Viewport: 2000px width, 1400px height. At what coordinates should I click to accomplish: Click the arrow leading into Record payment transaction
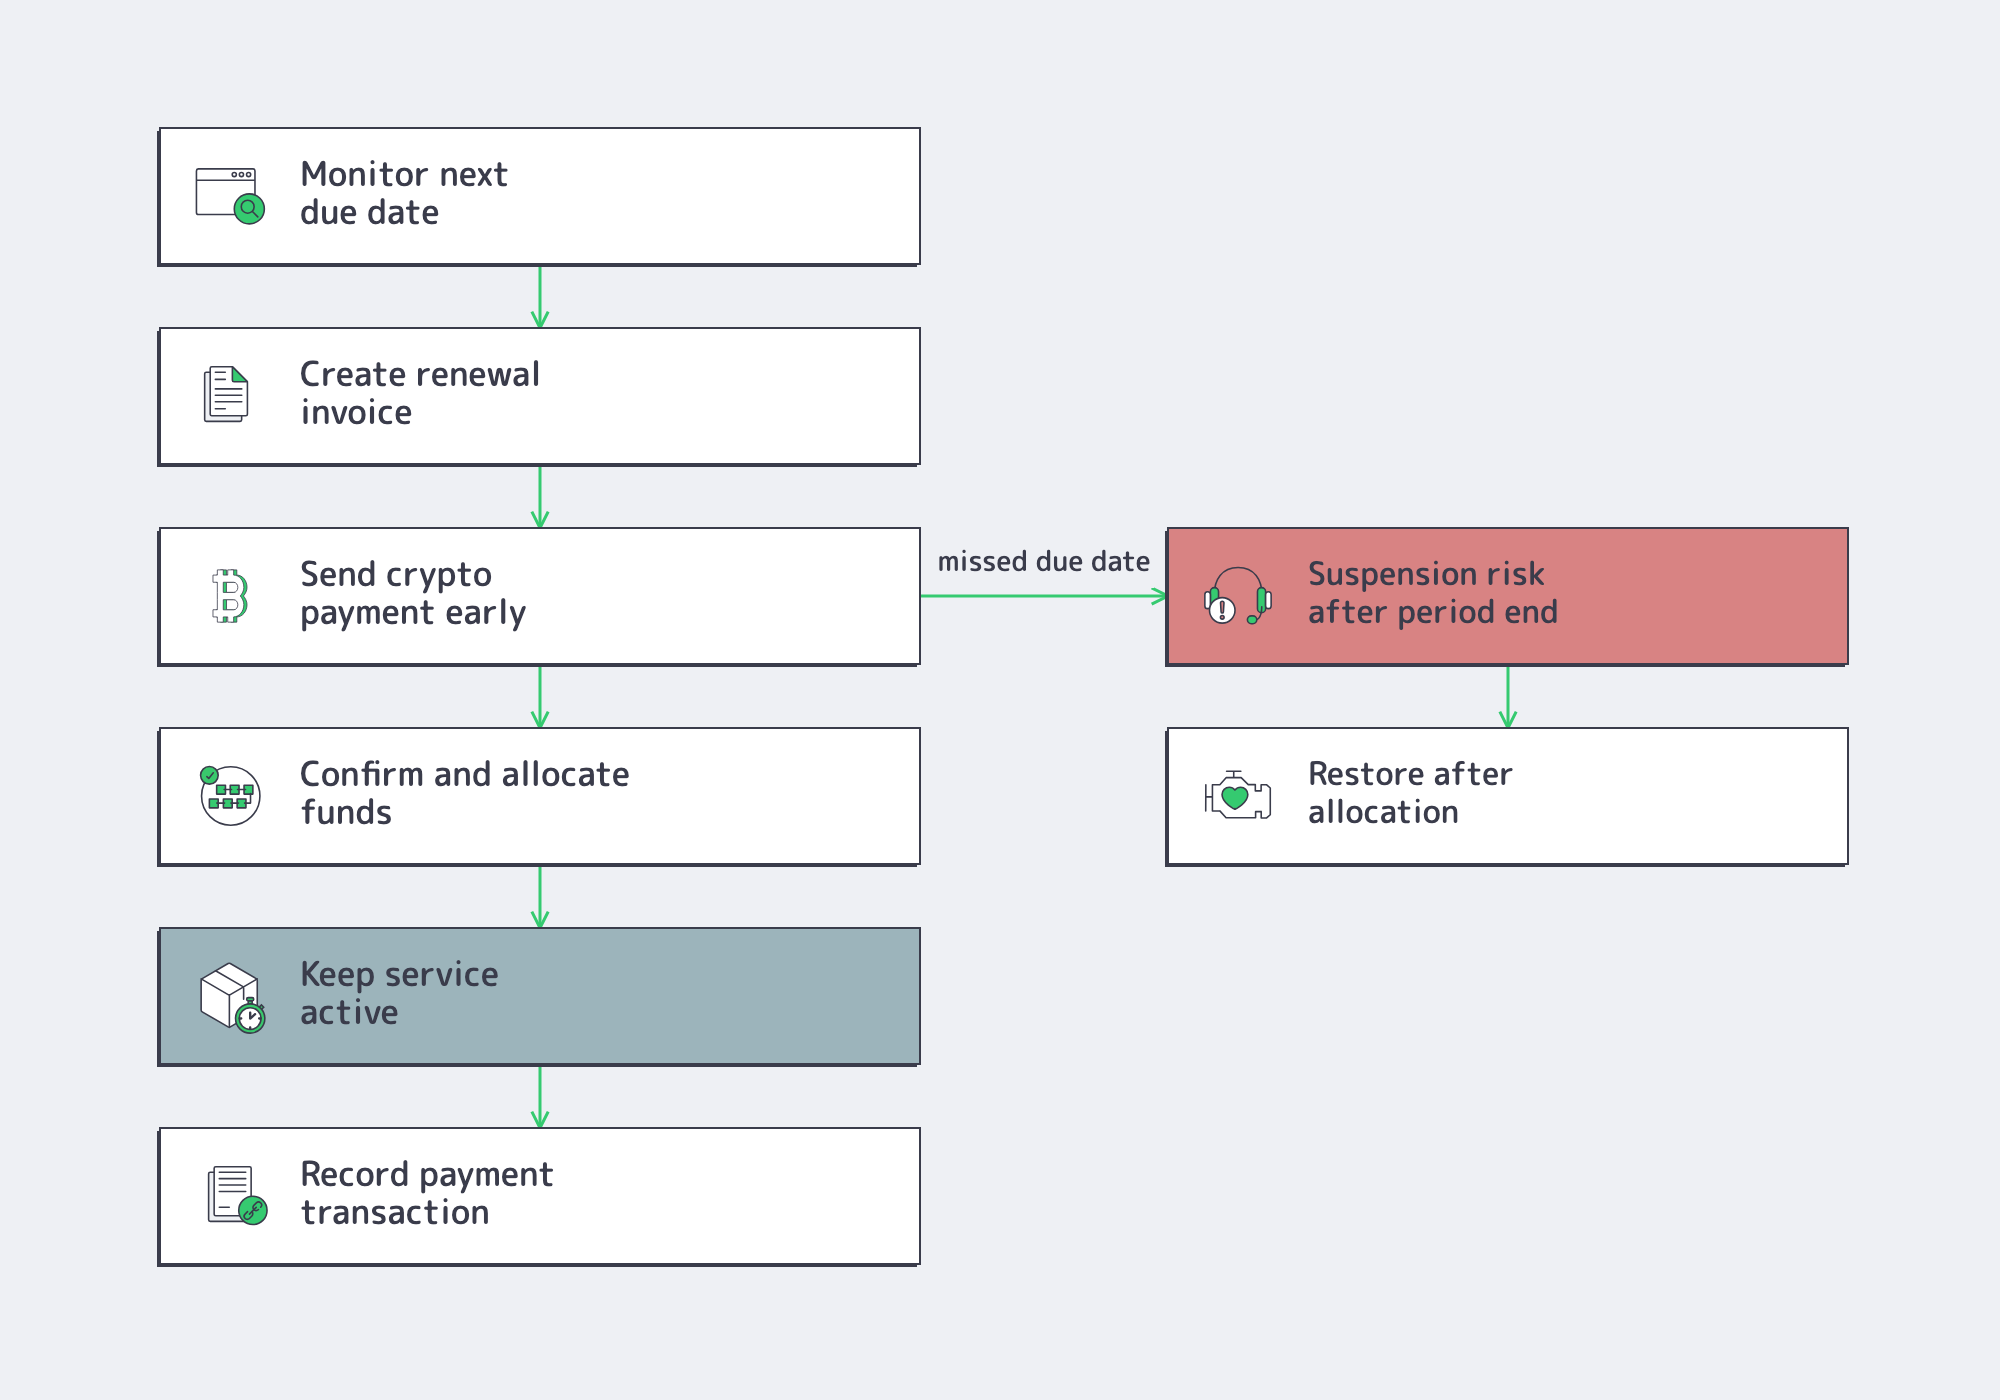tap(540, 1097)
